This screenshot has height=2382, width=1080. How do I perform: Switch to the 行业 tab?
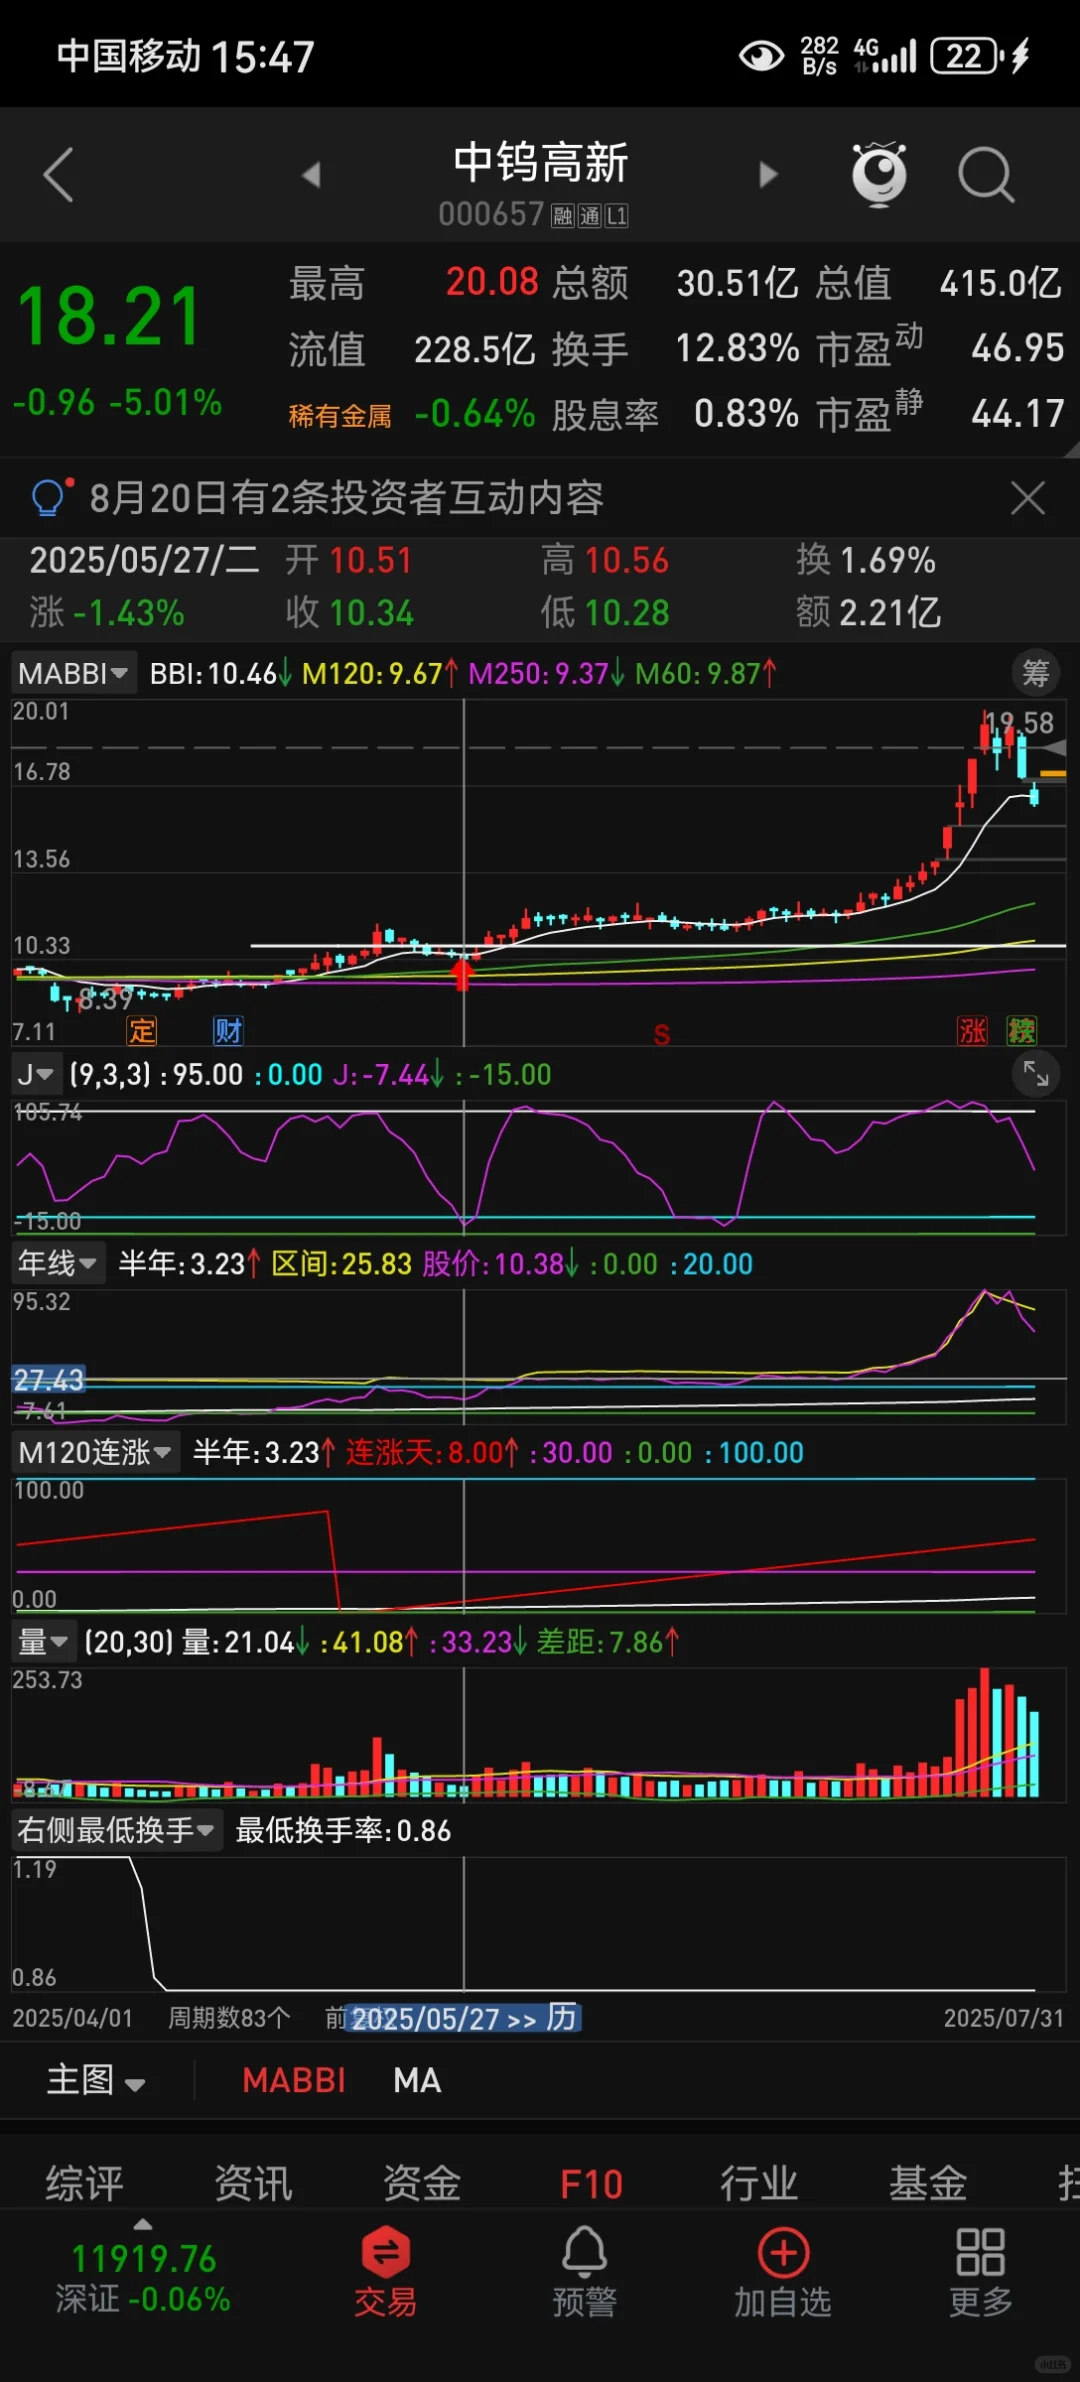coord(759,2184)
